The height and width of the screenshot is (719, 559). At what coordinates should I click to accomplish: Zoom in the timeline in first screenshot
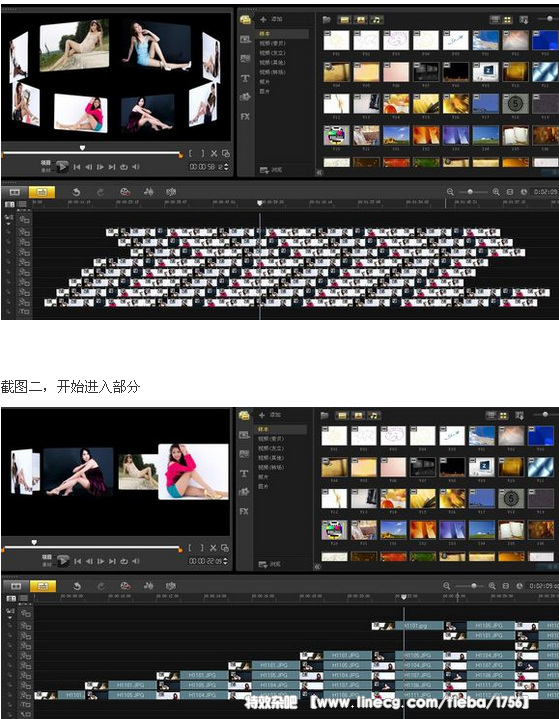tap(496, 192)
